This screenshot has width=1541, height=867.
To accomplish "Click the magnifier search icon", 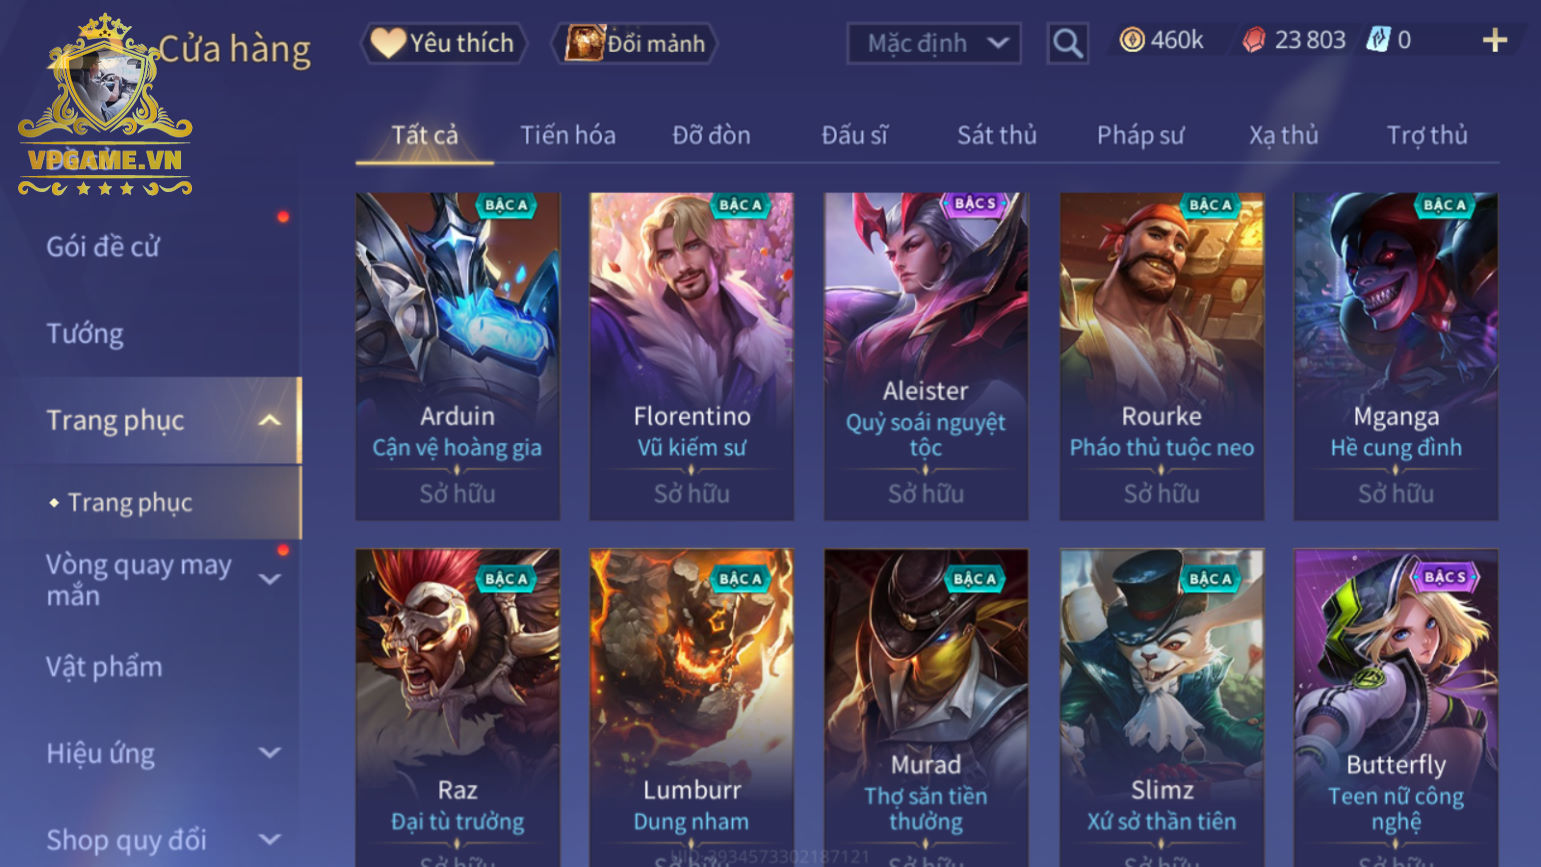I will pos(1067,43).
